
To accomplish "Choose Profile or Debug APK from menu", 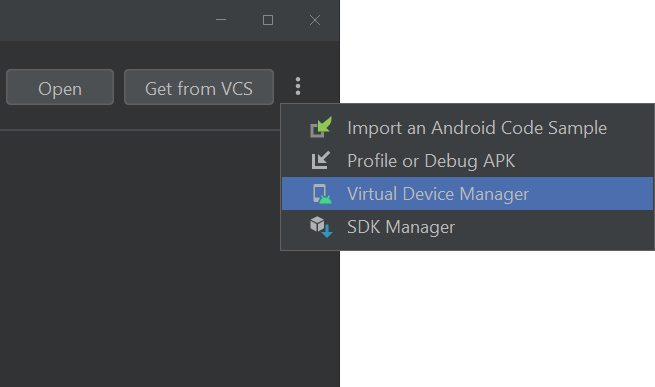I will [431, 161].
